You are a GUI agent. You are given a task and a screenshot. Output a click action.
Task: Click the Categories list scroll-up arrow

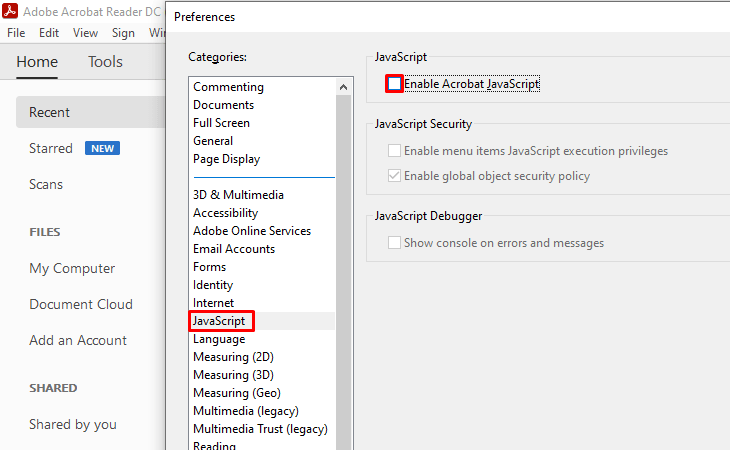(x=344, y=87)
